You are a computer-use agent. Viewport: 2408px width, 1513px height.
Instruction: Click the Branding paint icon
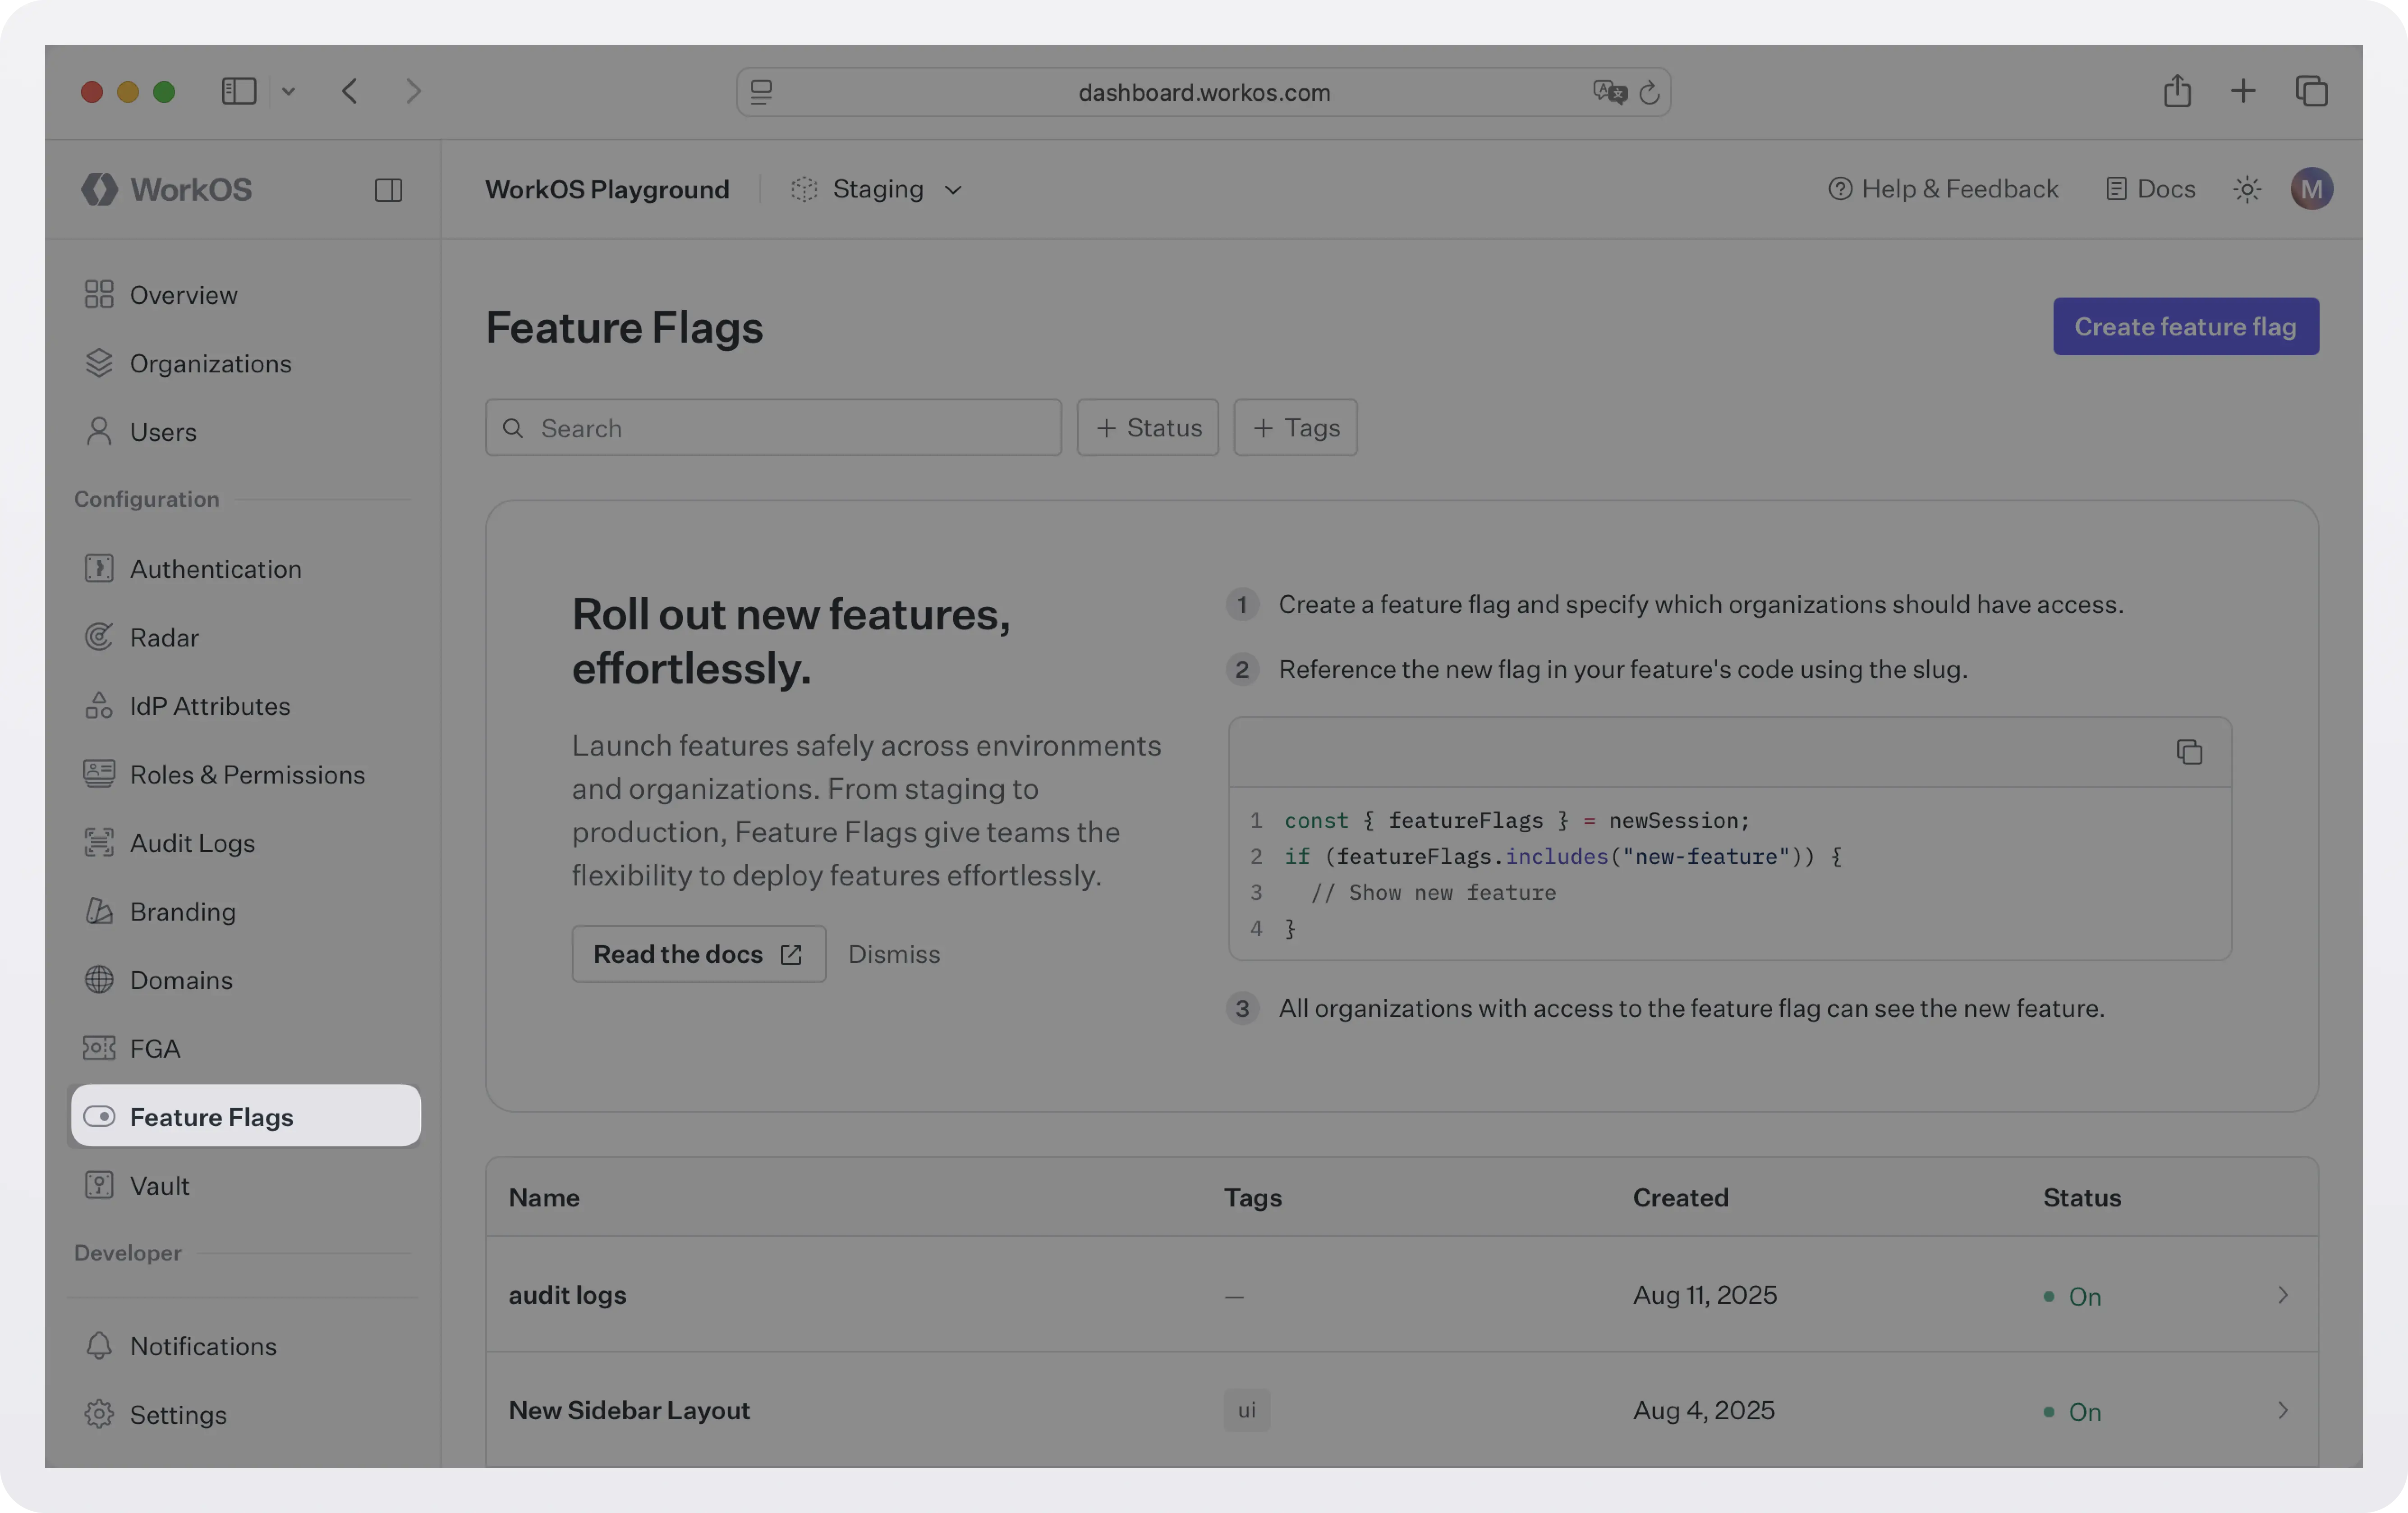99,911
